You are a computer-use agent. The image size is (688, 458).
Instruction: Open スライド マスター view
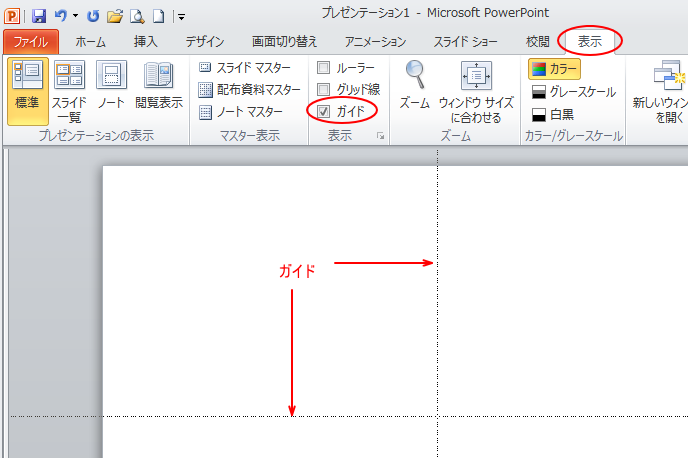[249, 68]
